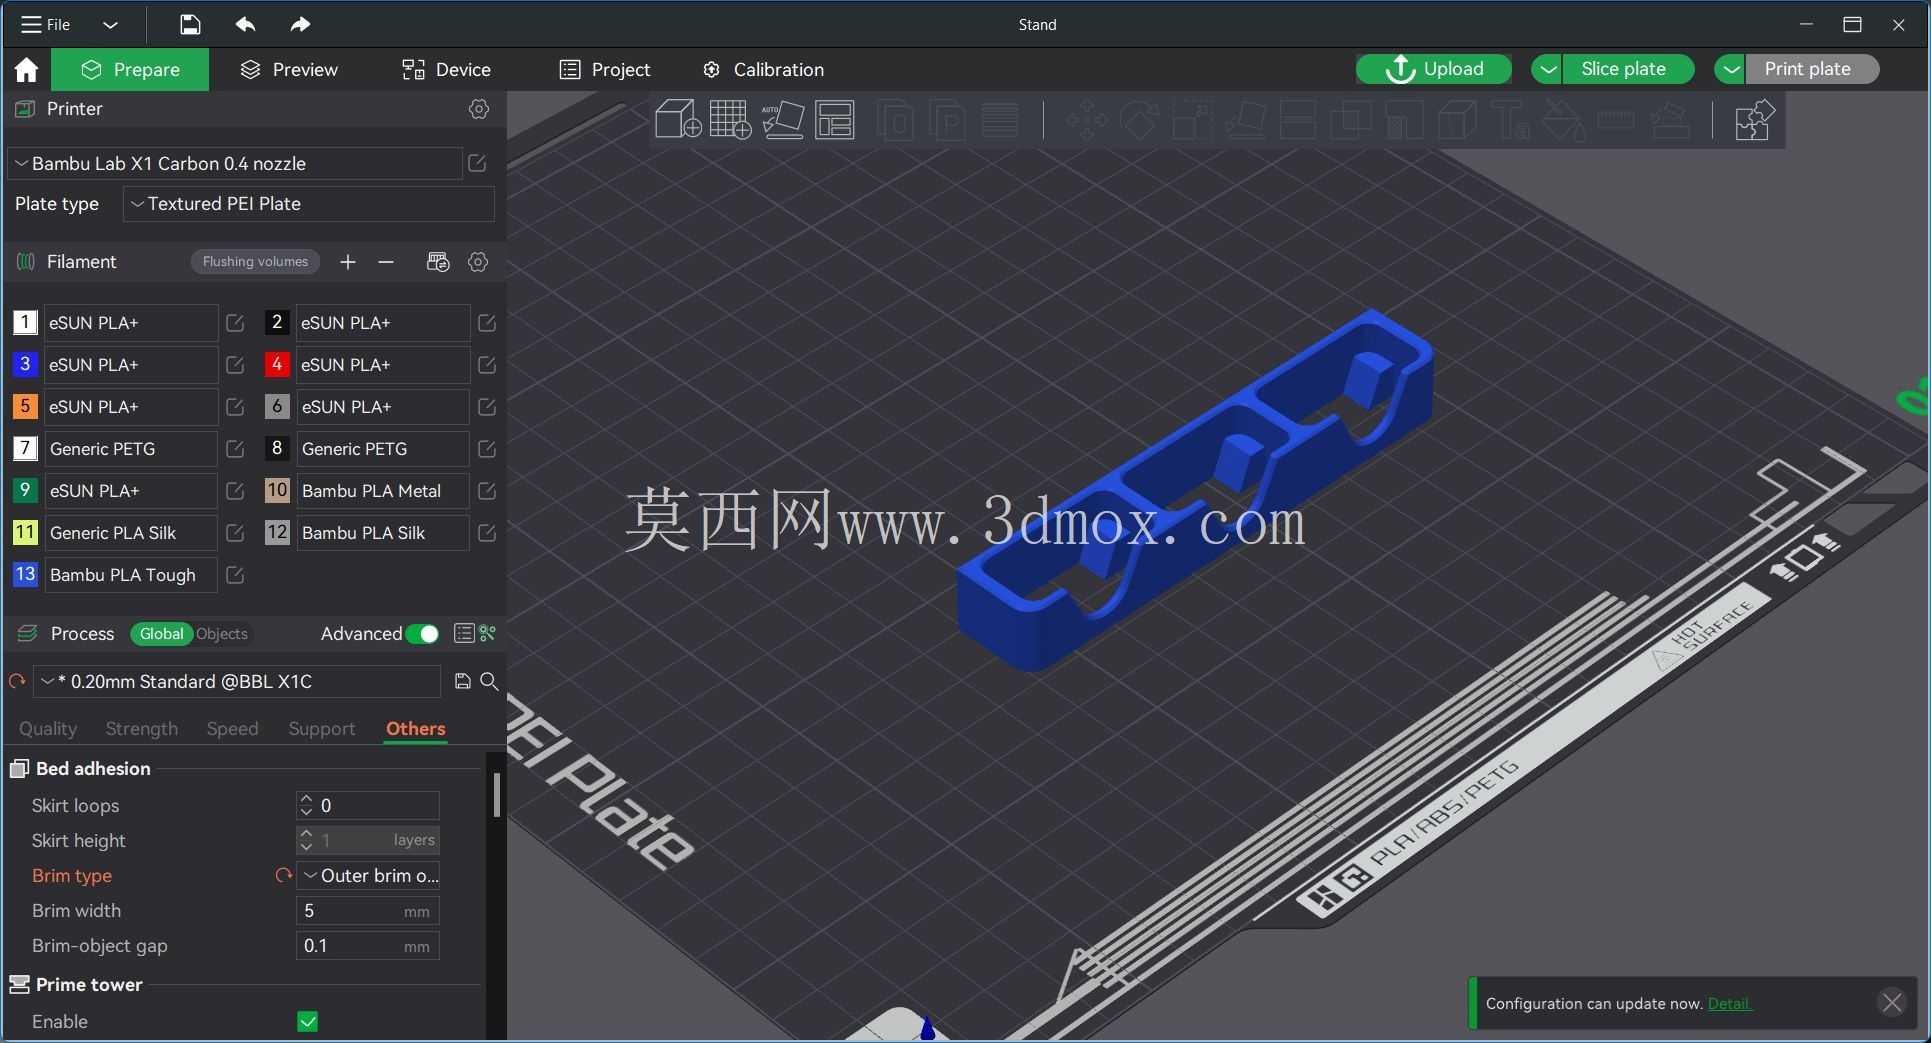Image resolution: width=1931 pixels, height=1043 pixels.
Task: Click the Brim width input field
Action: tap(368, 911)
